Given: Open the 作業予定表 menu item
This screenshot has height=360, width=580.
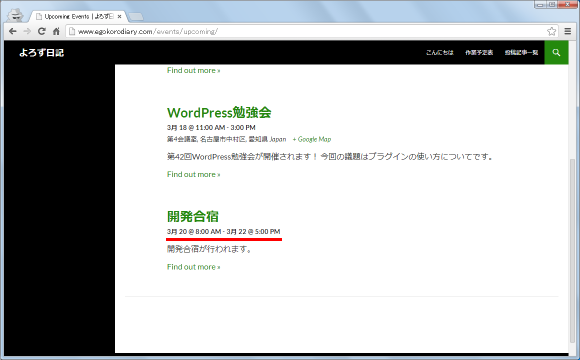Looking at the screenshot, I should [x=479, y=53].
